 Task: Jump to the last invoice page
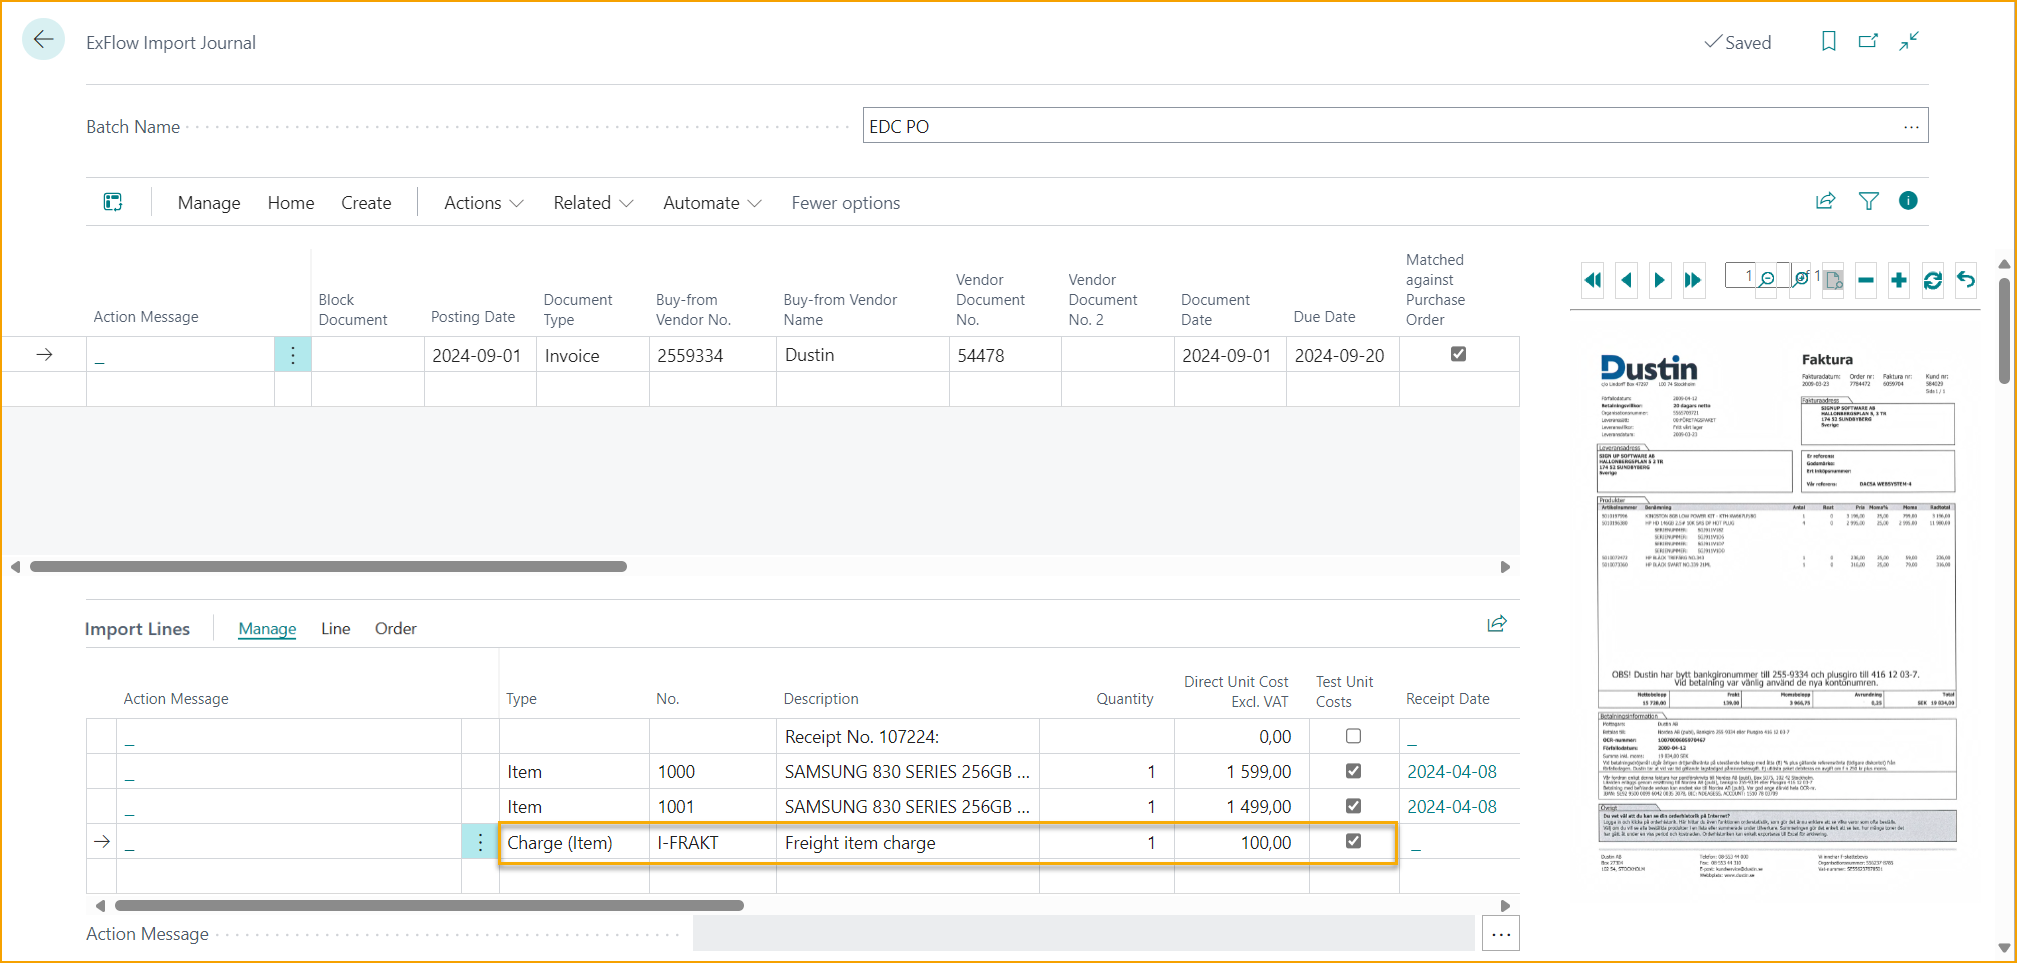tap(1694, 280)
